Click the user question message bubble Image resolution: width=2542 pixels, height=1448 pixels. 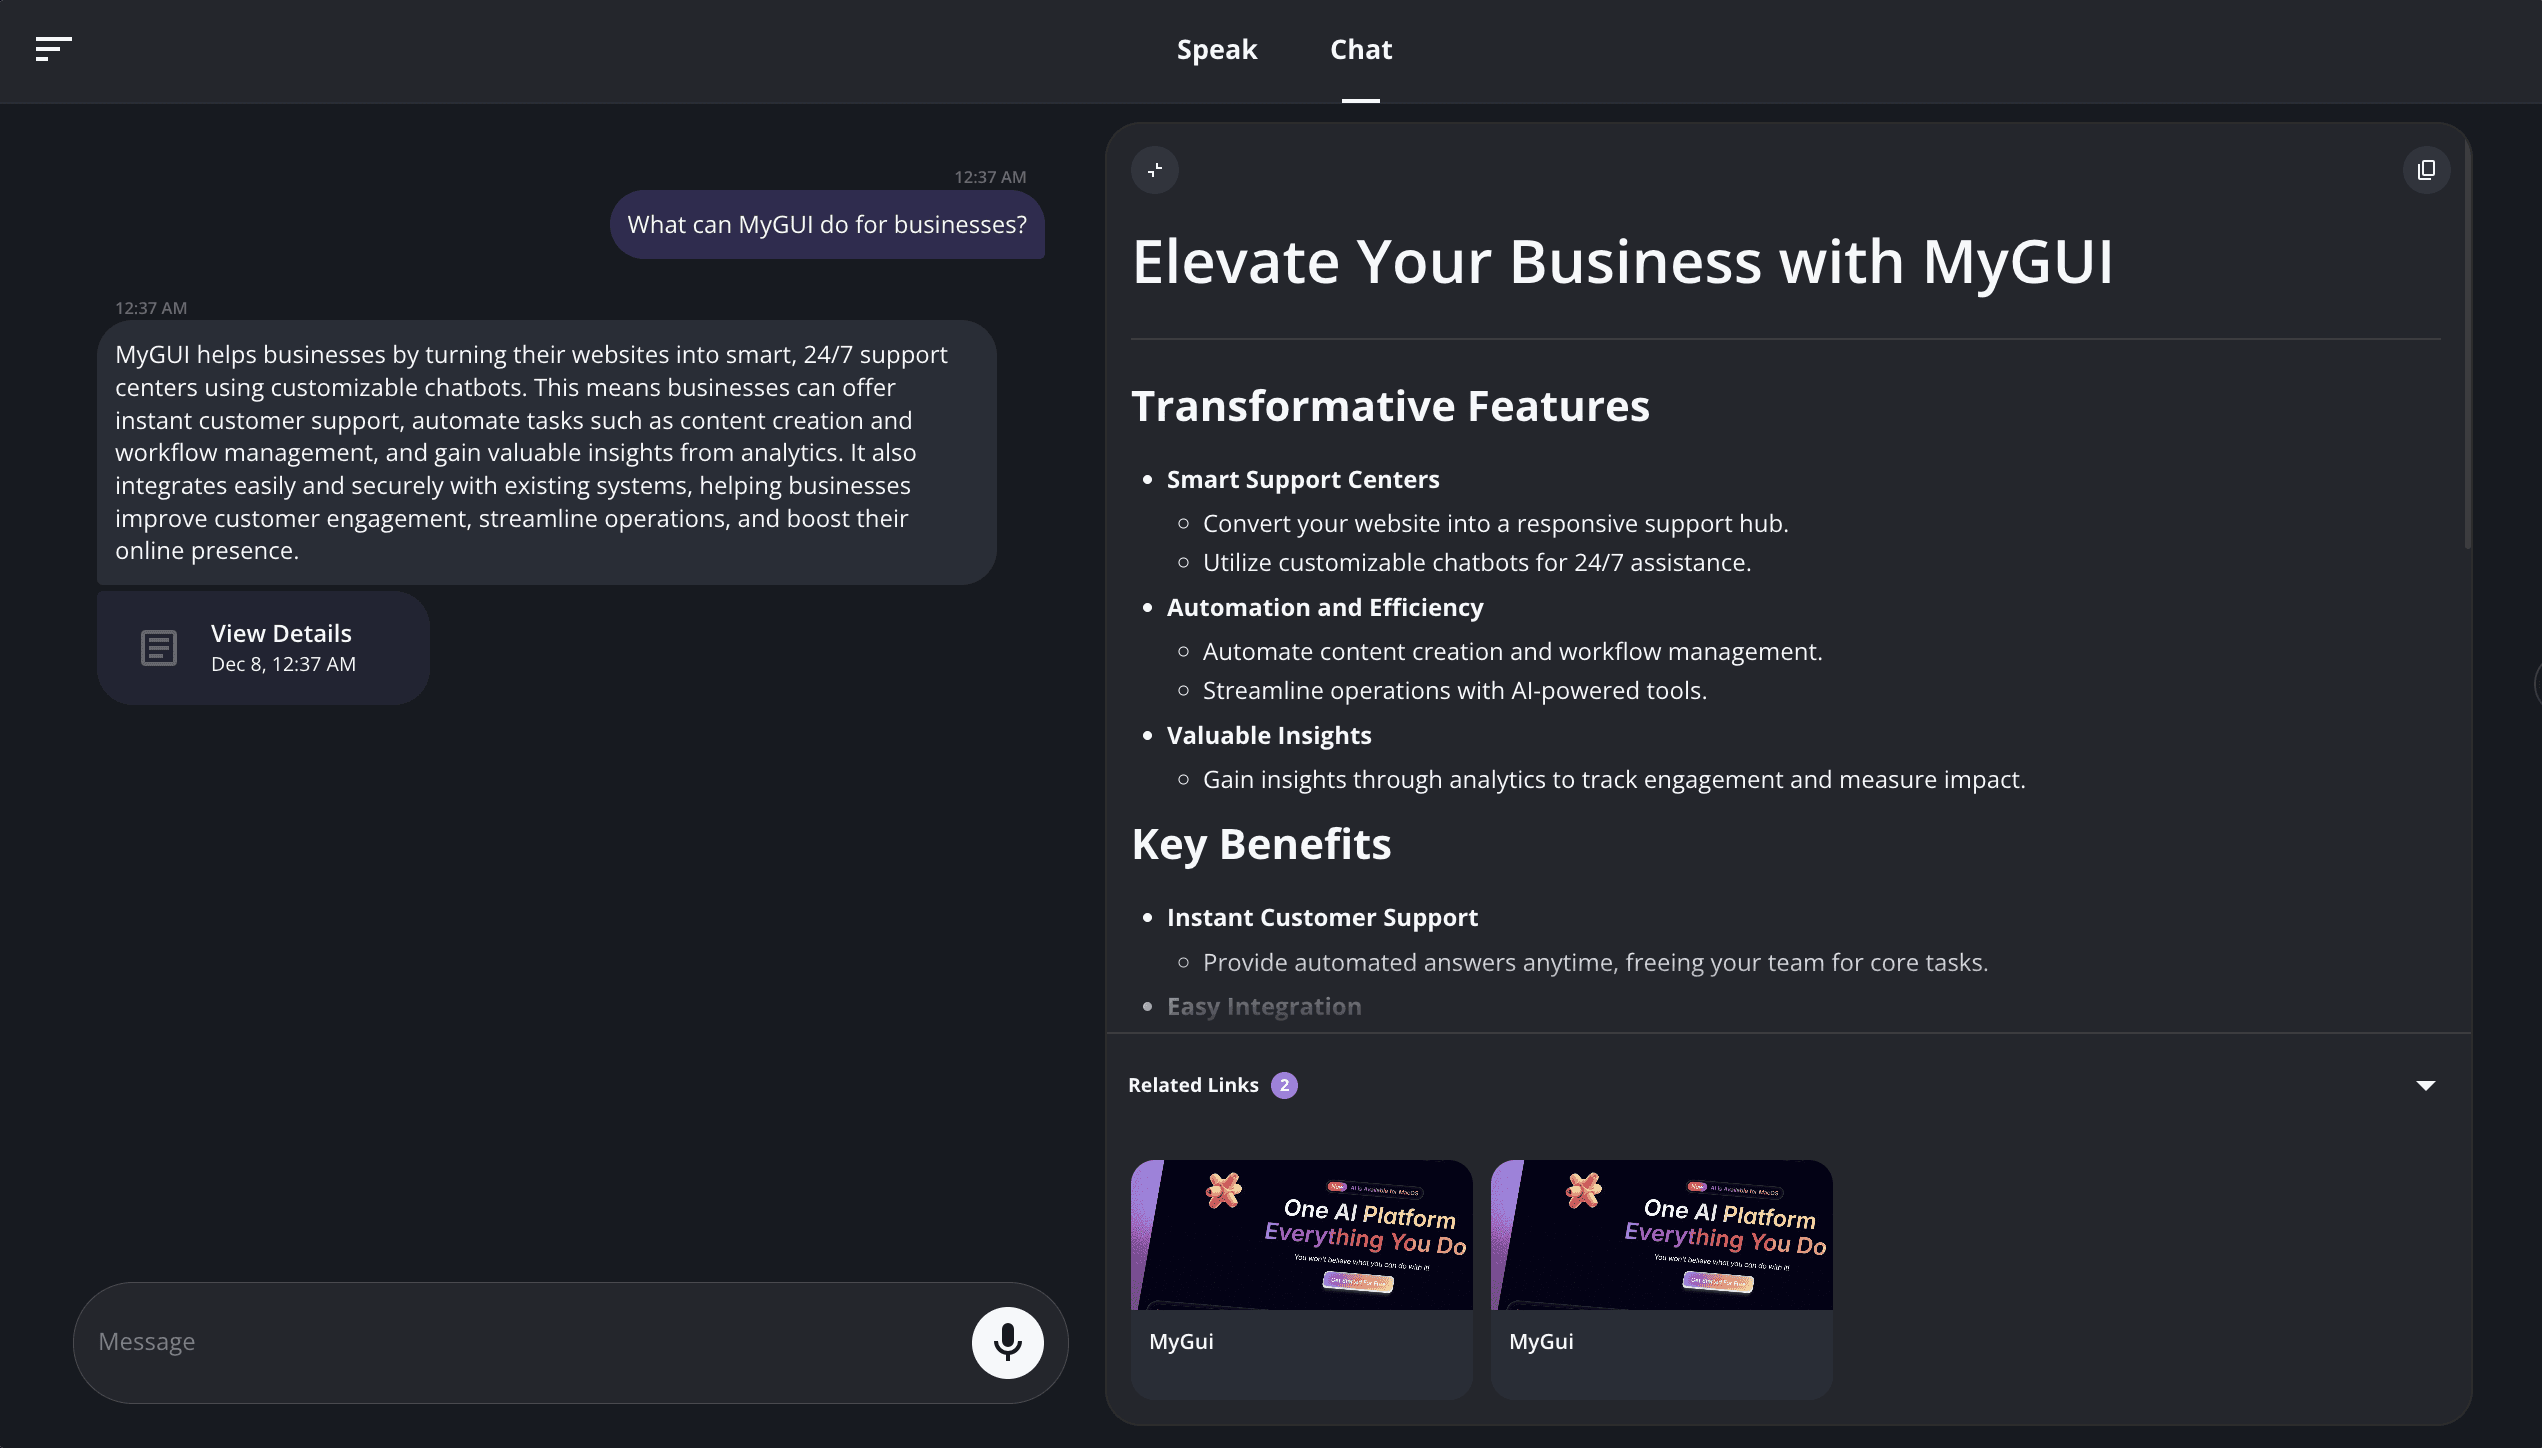(827, 225)
